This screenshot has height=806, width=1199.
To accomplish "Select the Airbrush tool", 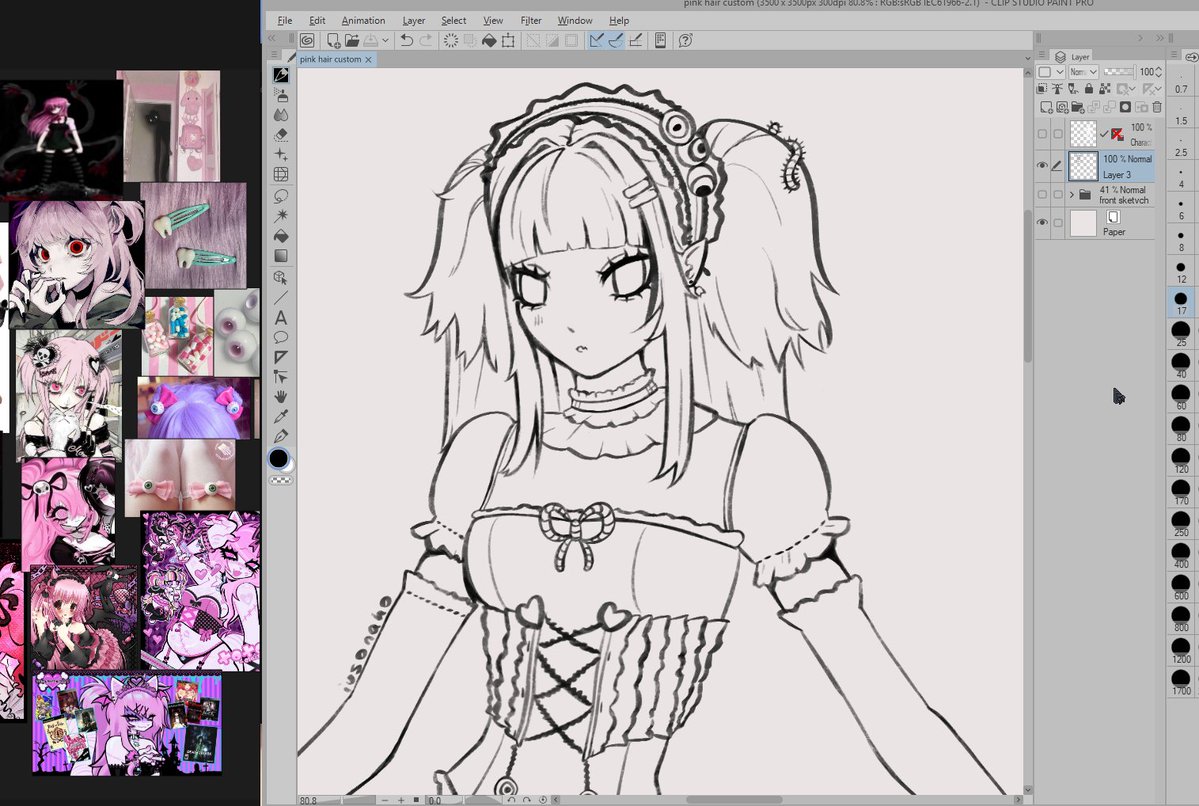I will (x=281, y=95).
